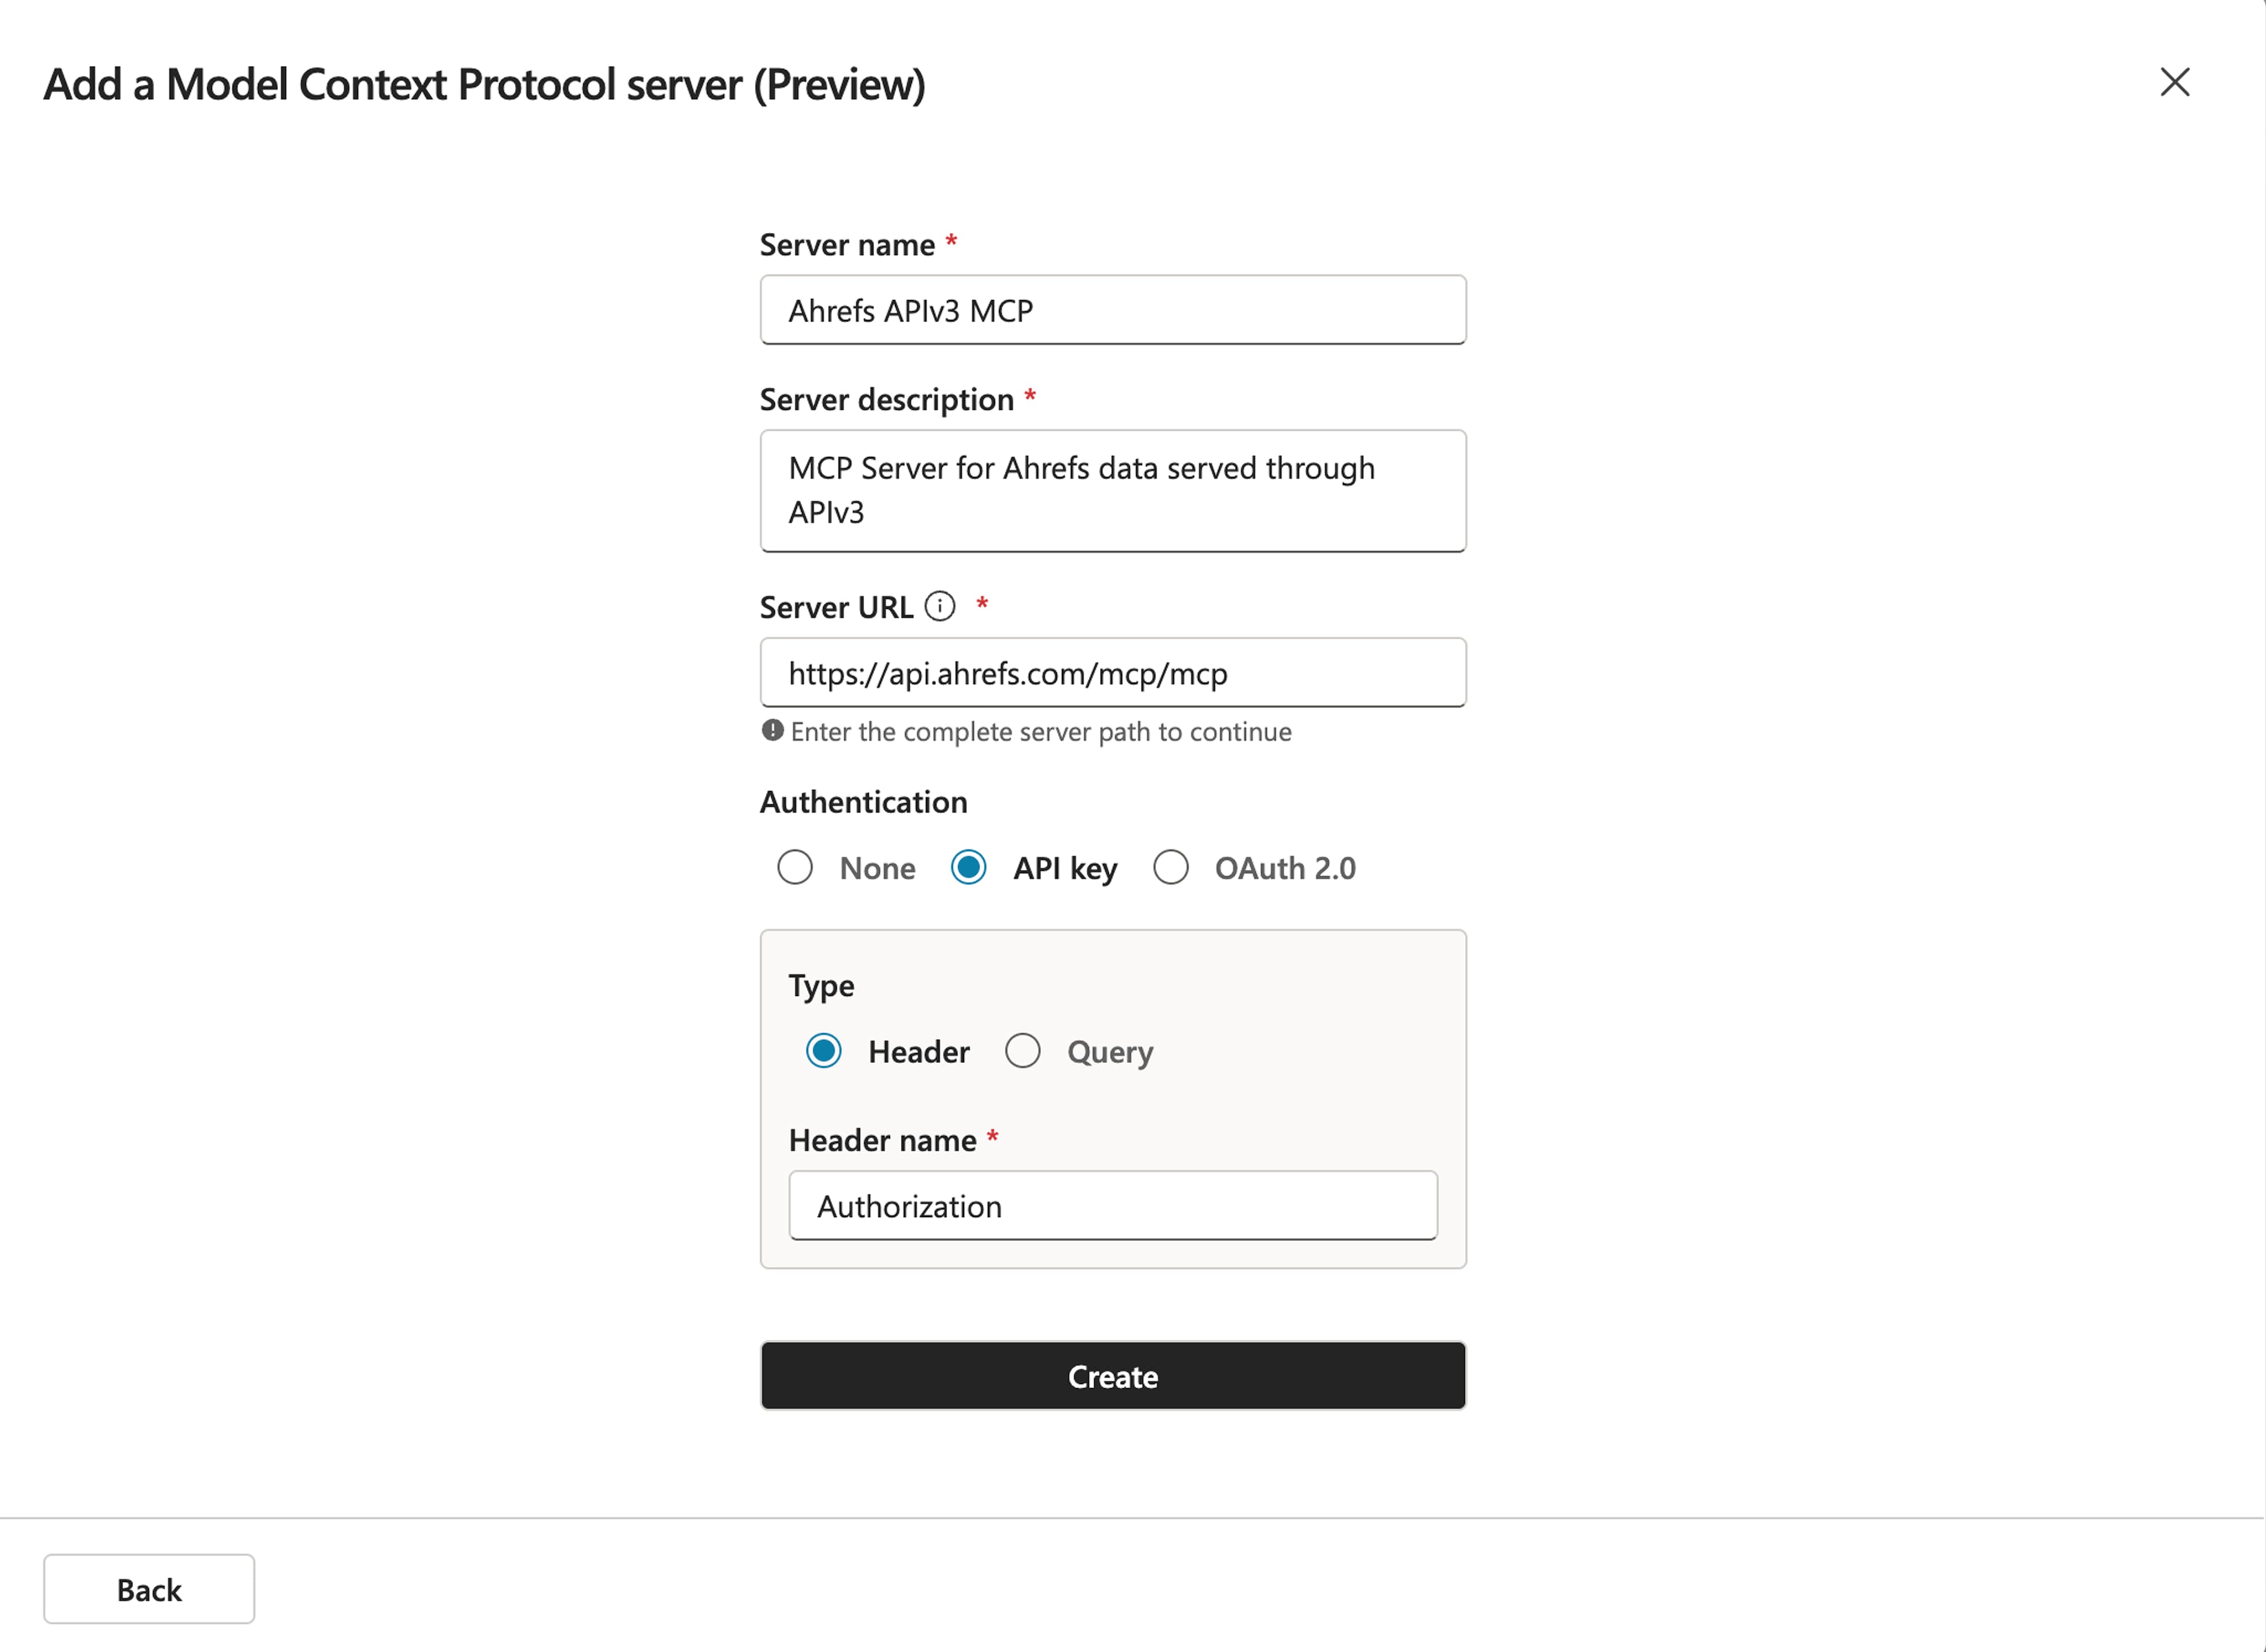The width and height of the screenshot is (2266, 1652).
Task: Click the Server name input field
Action: coord(1112,310)
